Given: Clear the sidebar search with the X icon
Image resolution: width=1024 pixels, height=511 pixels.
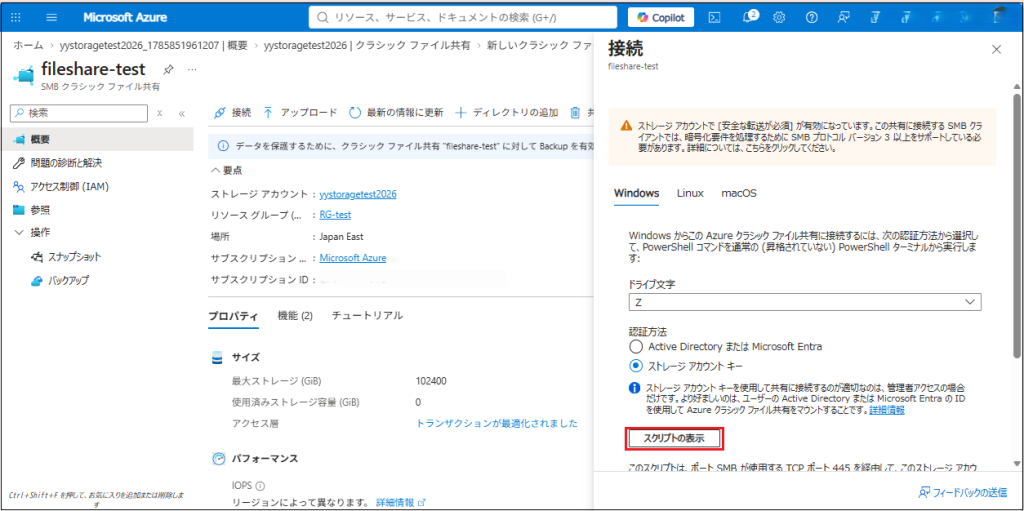Looking at the screenshot, I should pyautogui.click(x=159, y=113).
